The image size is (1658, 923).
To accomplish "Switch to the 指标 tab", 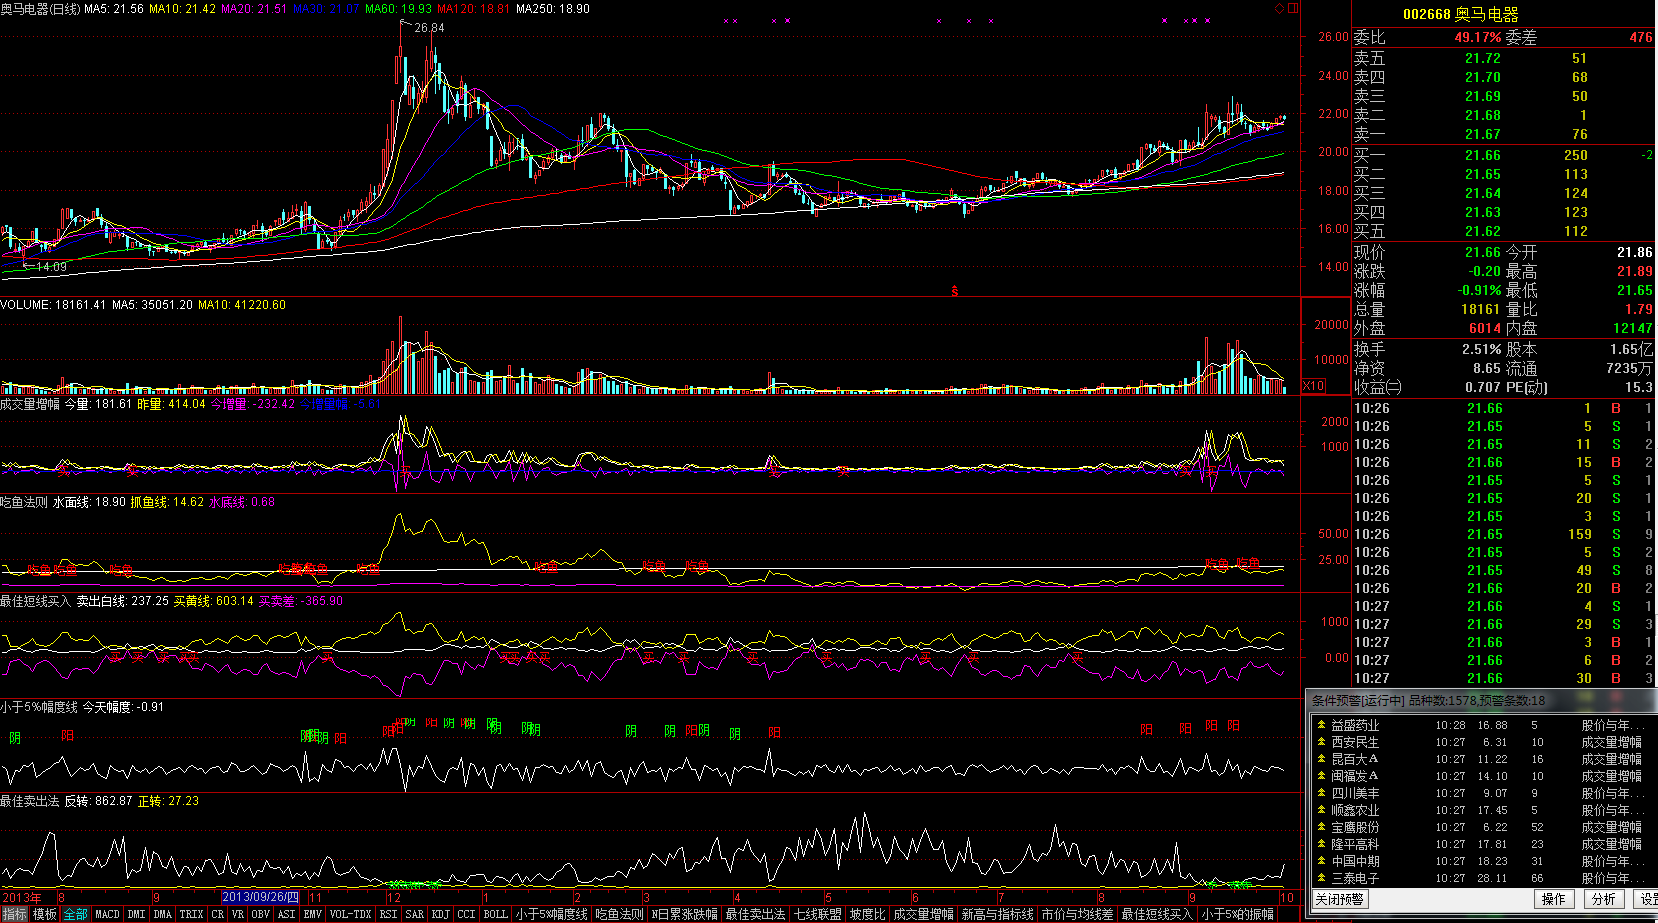I will coord(15,914).
